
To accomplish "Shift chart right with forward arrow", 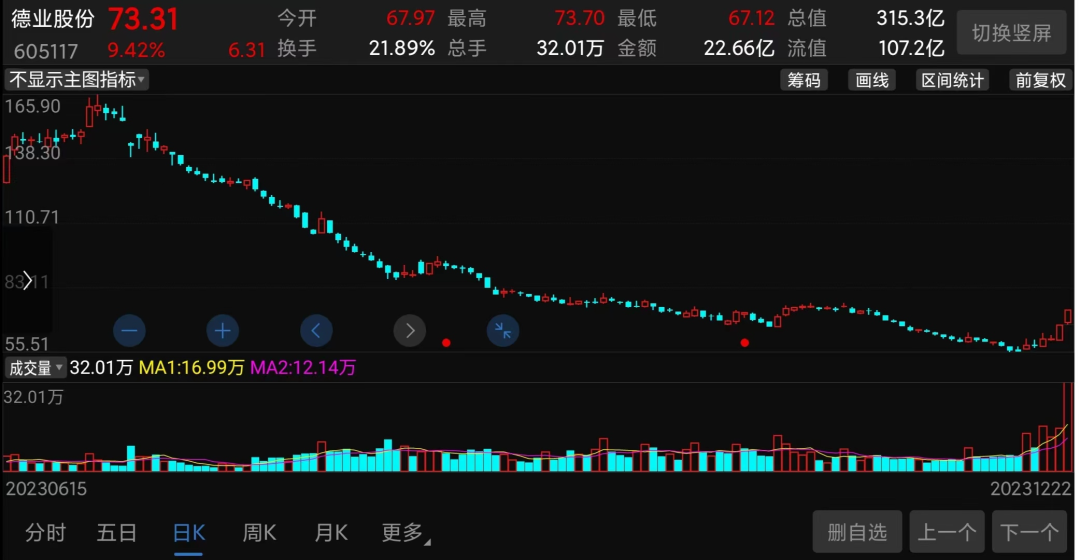I will [410, 331].
